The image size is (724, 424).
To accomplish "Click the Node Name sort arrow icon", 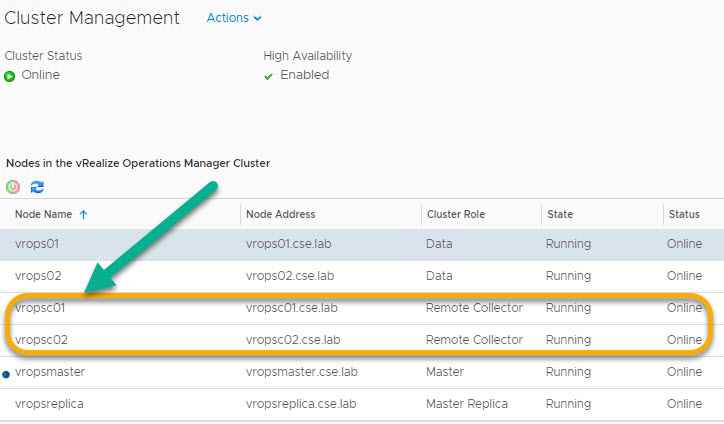I will (x=83, y=214).
